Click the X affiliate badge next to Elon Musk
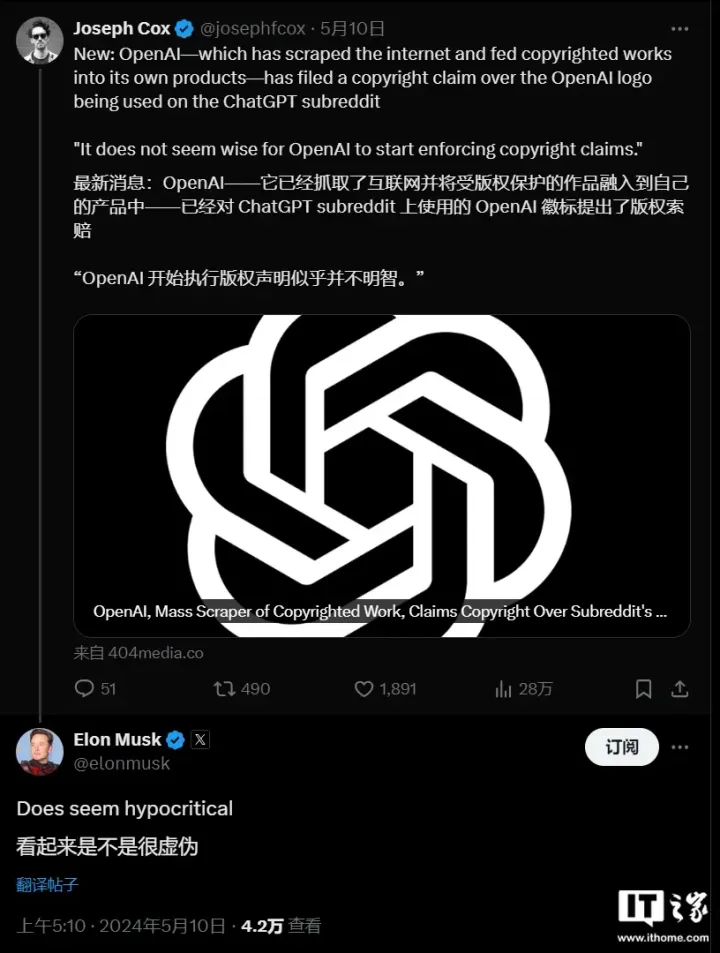 coord(200,740)
